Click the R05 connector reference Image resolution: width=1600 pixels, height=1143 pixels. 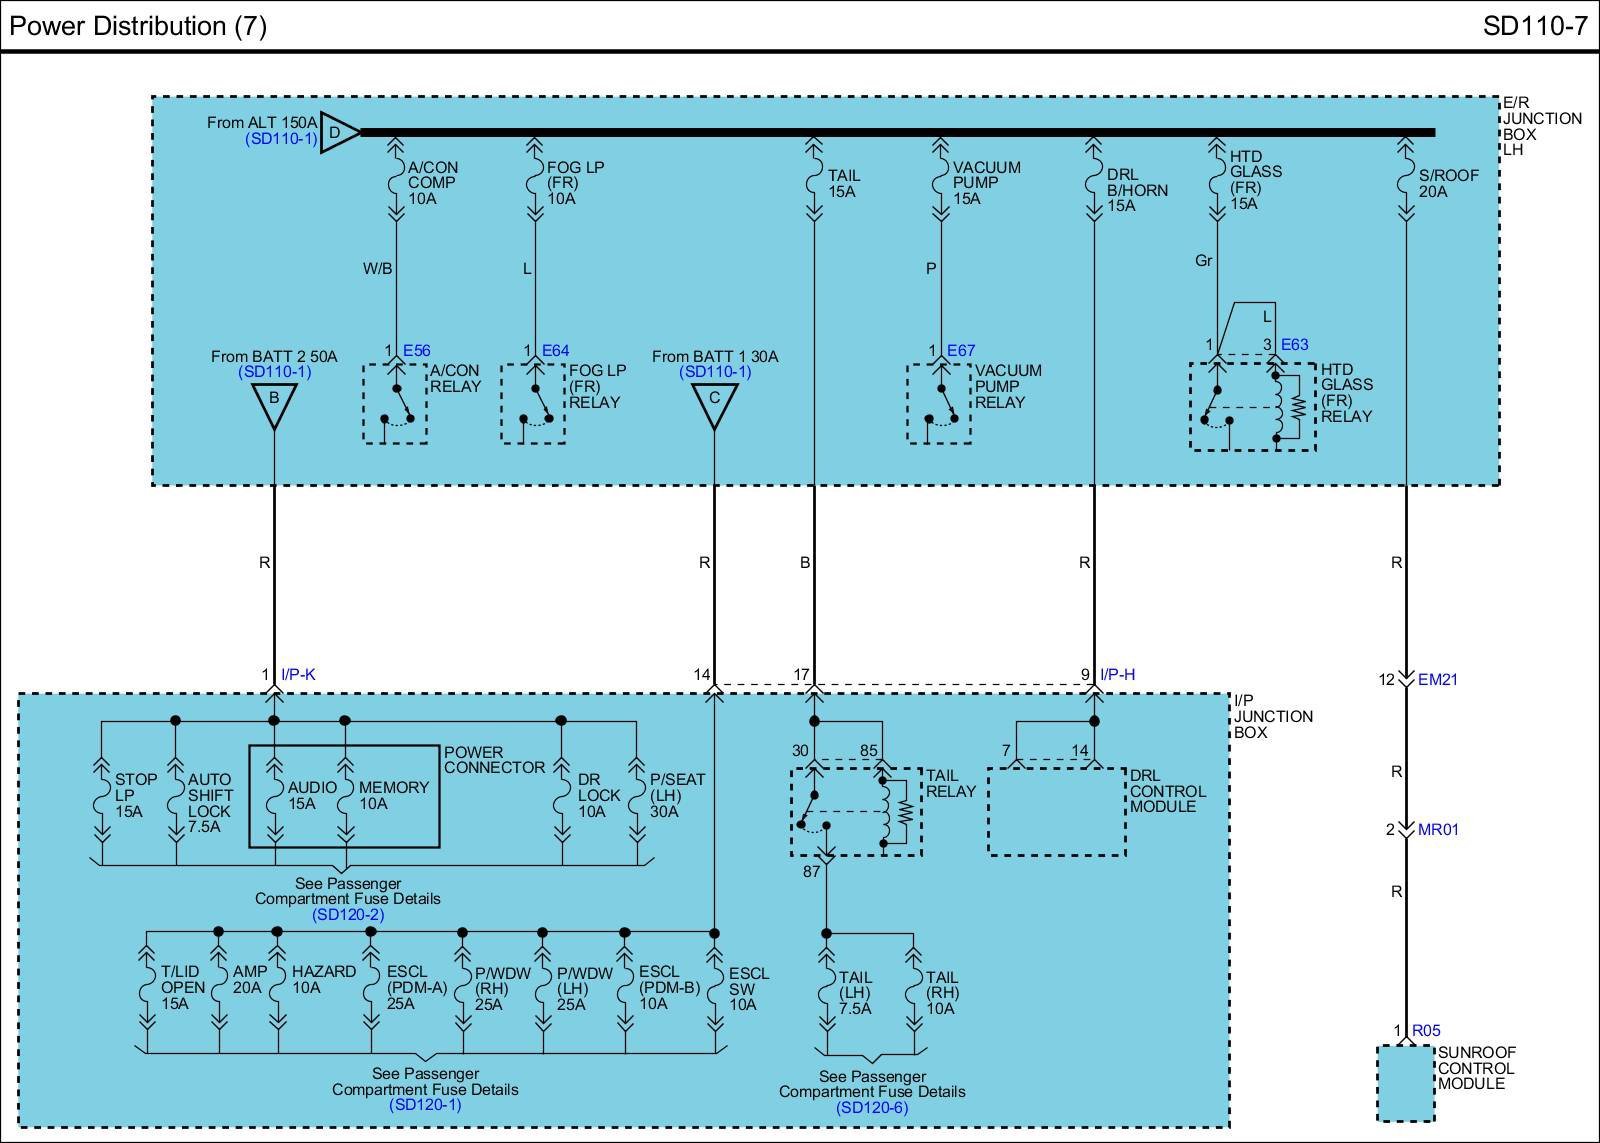point(1426,1030)
